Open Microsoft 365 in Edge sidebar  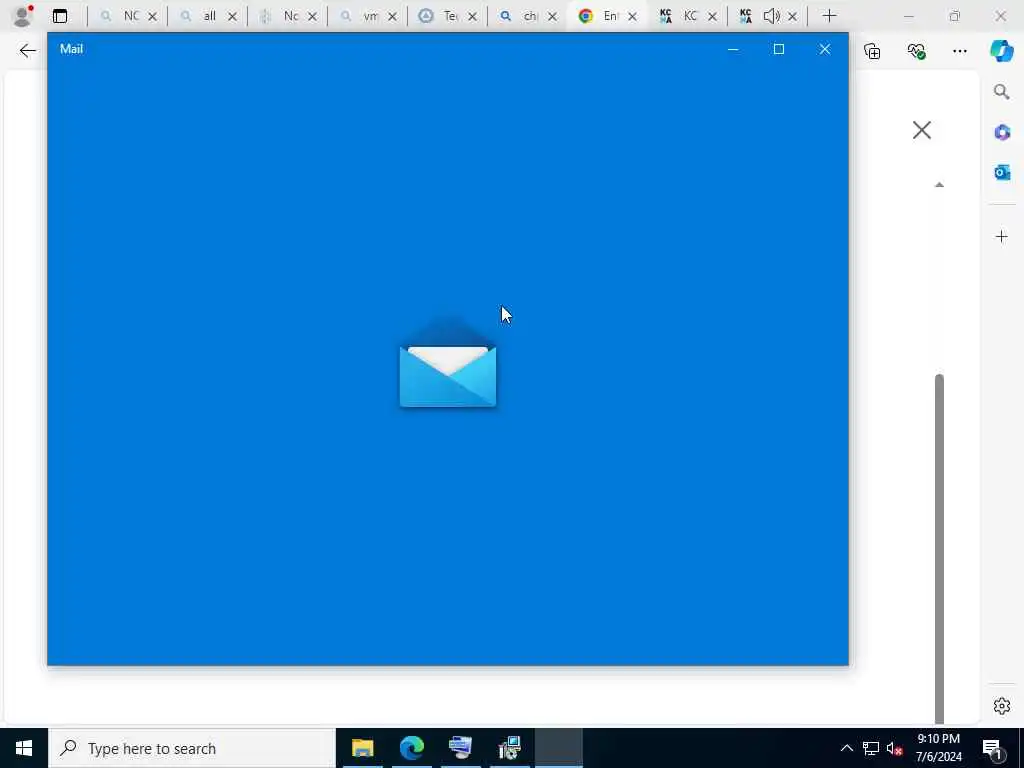pyautogui.click(x=1002, y=133)
